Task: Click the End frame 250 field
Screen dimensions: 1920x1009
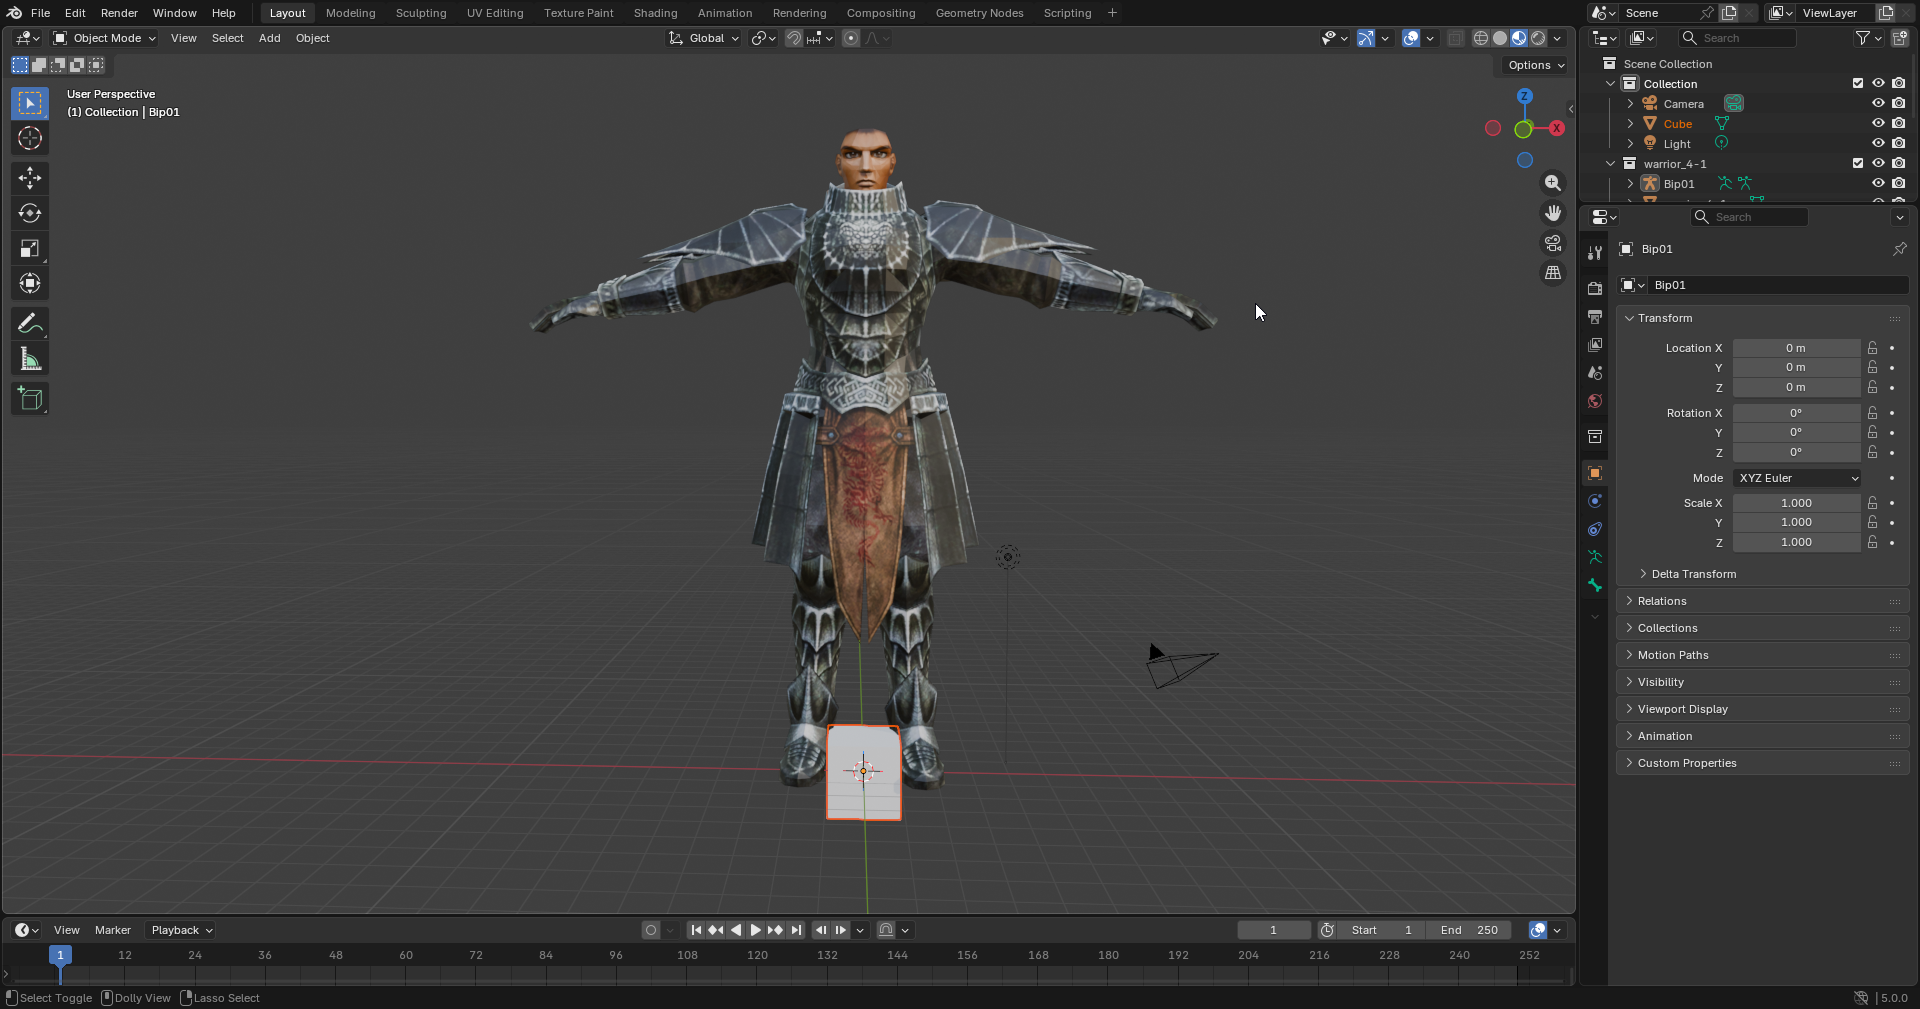Action: click(x=1468, y=930)
